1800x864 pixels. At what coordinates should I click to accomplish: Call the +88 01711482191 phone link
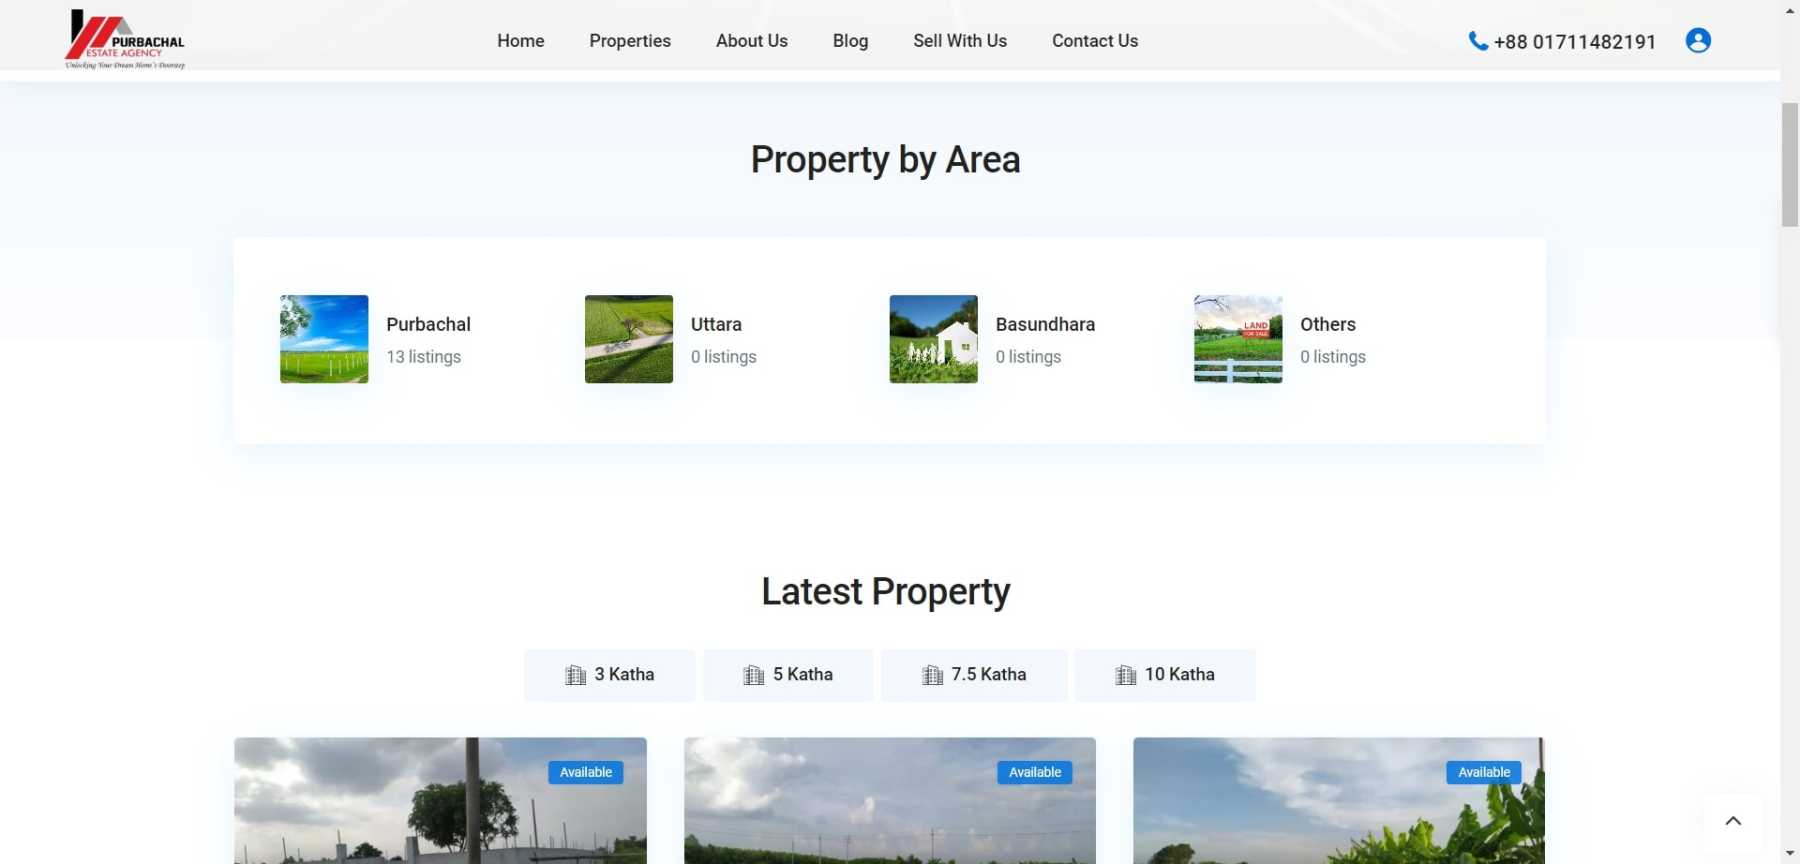point(1574,42)
